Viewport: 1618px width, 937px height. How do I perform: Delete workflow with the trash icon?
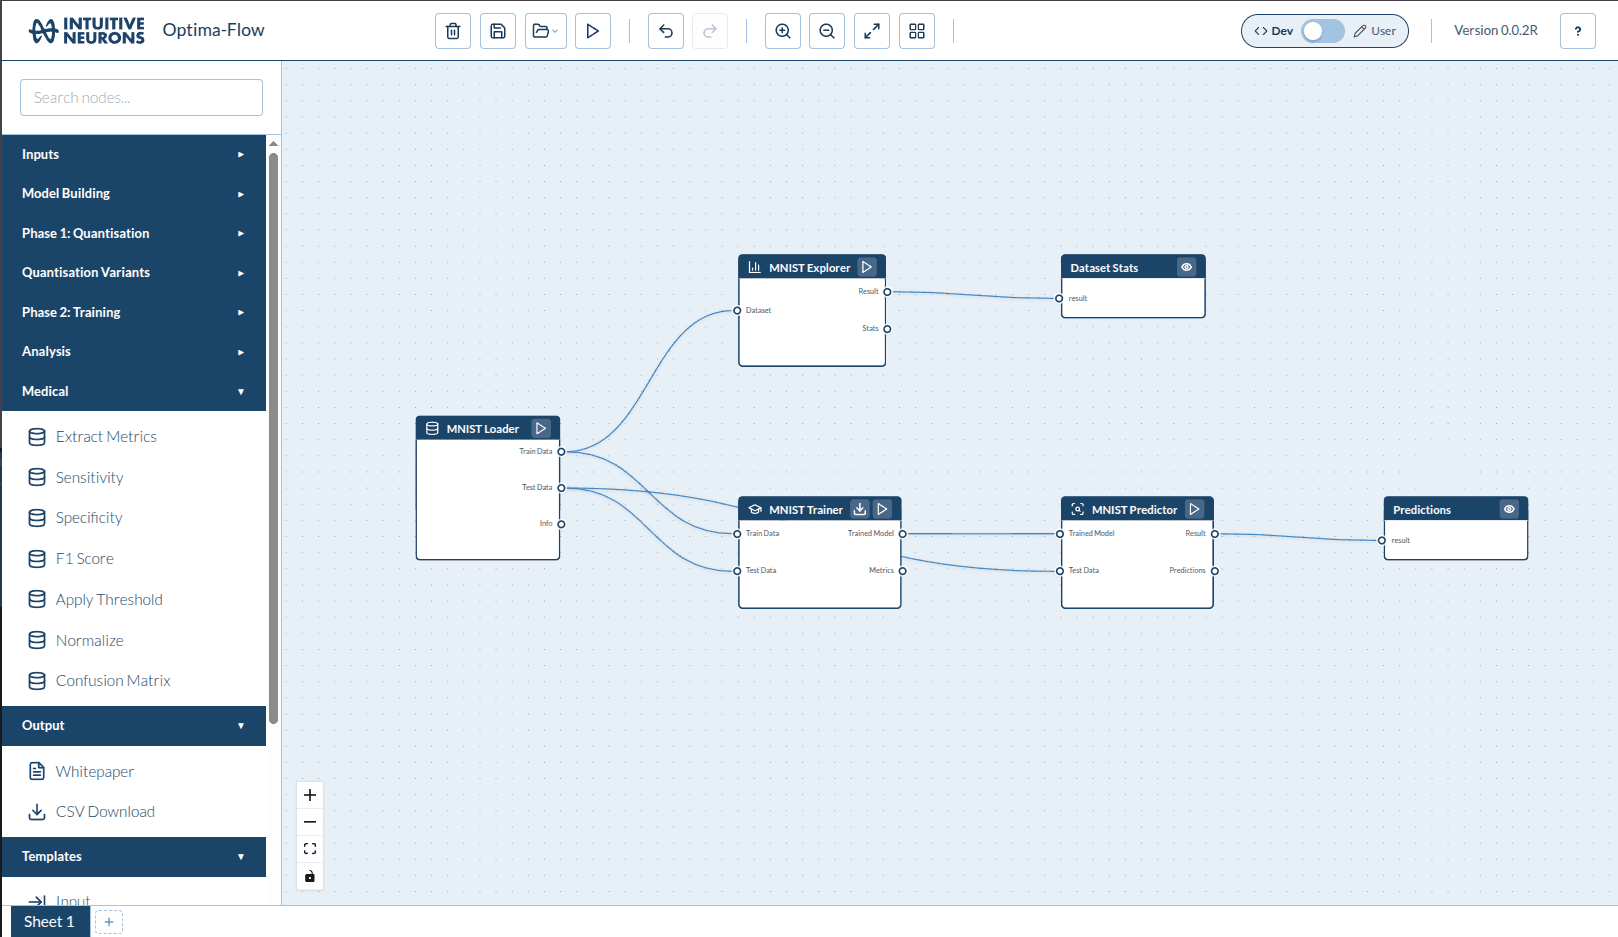(453, 31)
